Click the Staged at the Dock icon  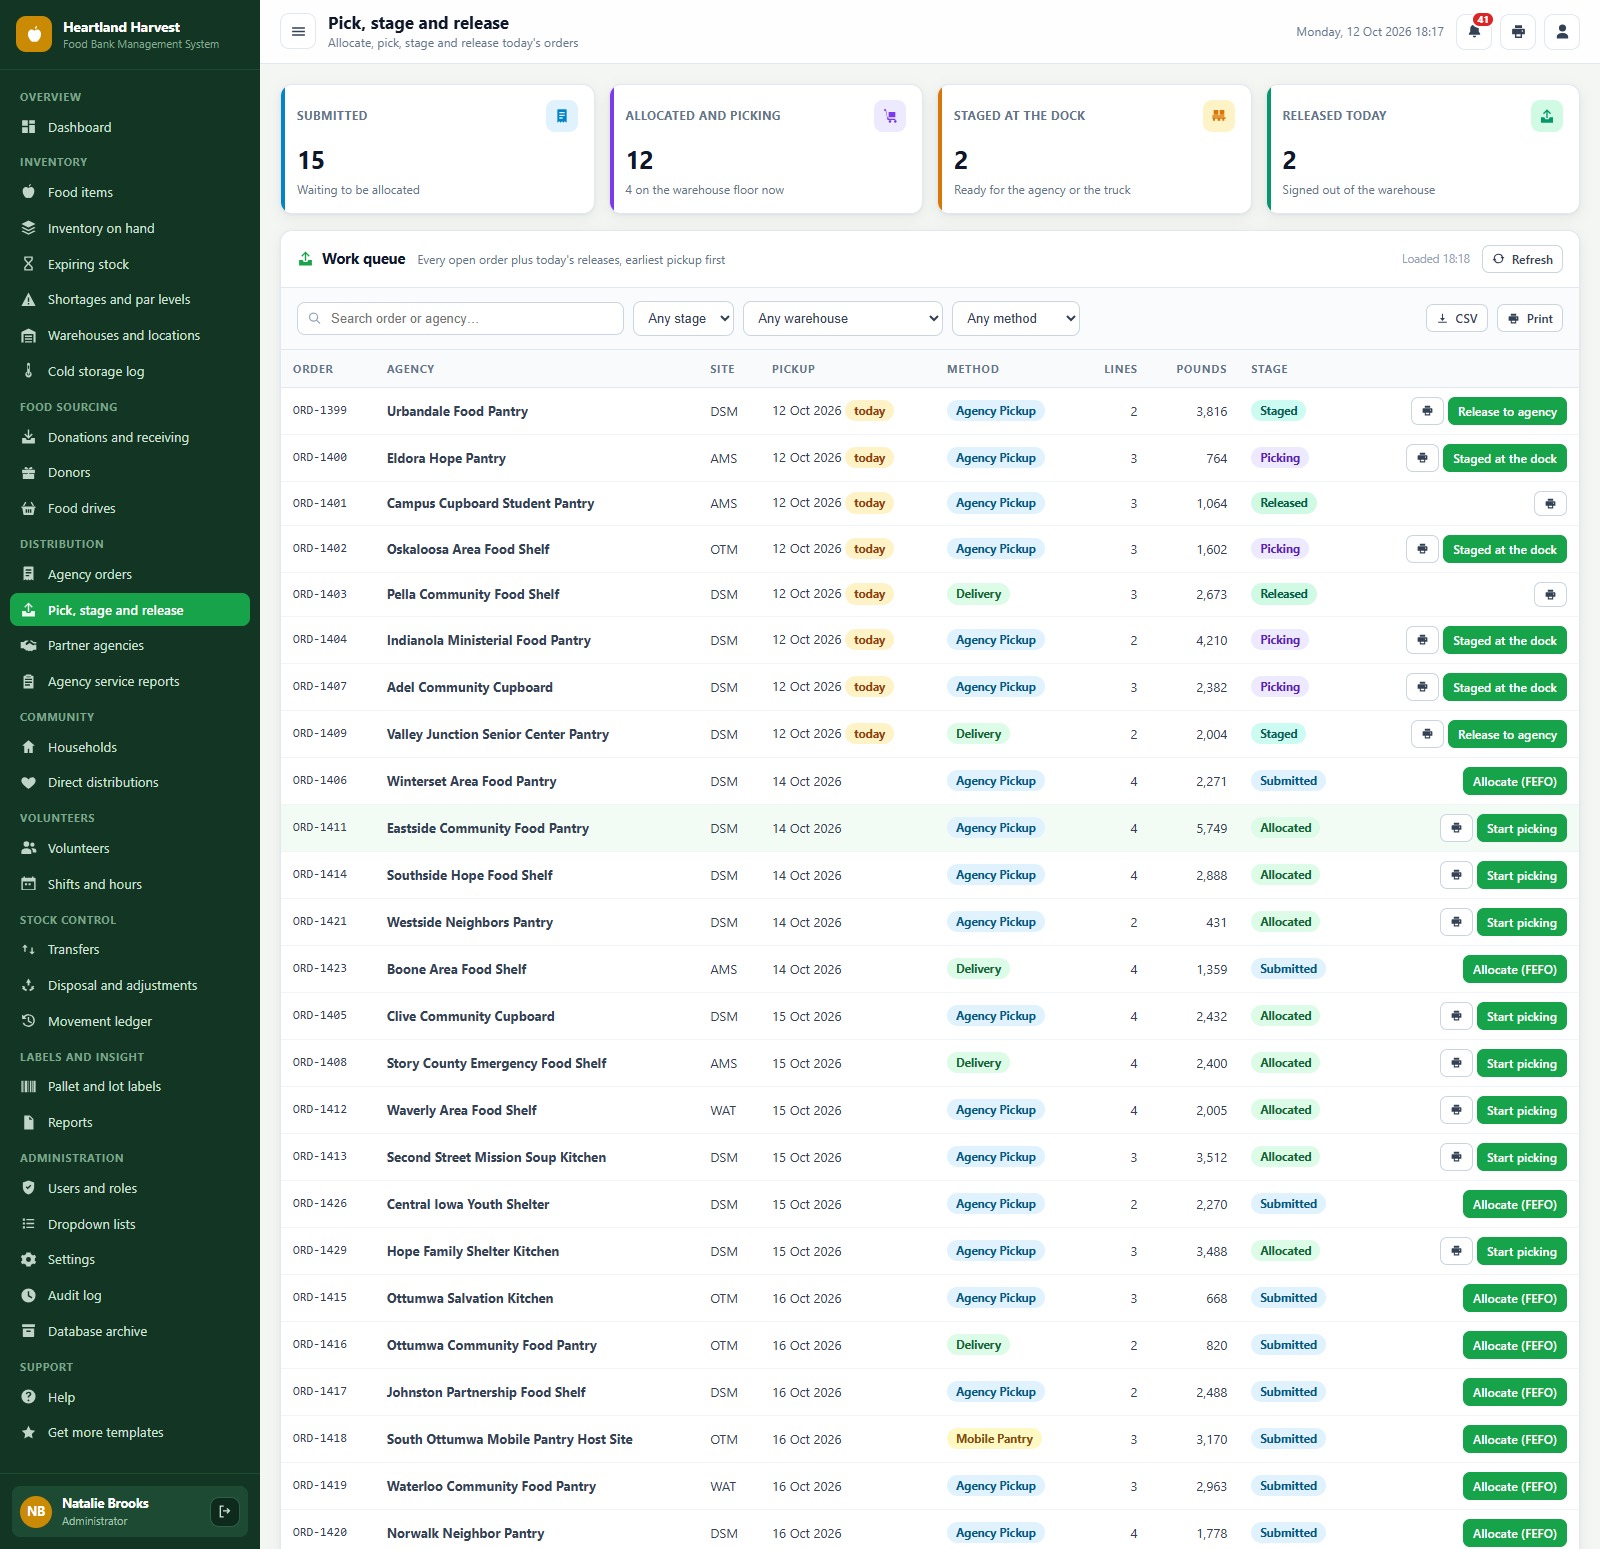click(1219, 116)
